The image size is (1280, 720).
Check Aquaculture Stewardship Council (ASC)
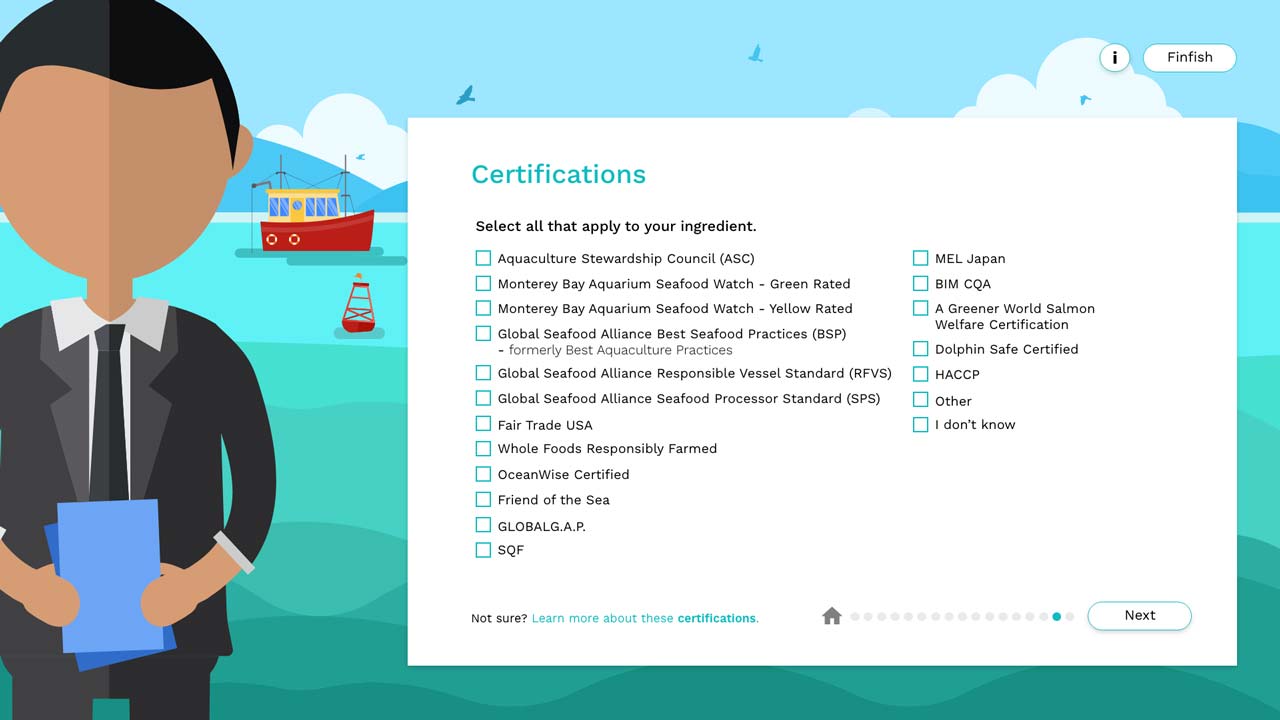pos(483,258)
